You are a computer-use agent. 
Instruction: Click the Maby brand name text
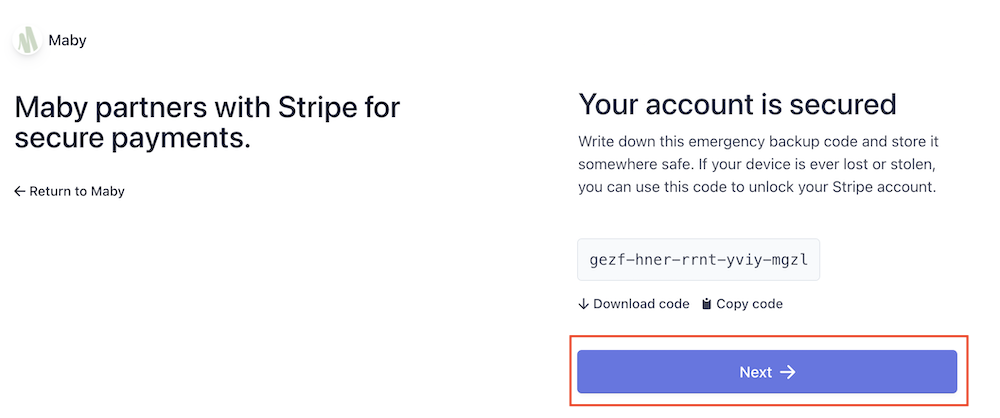67,41
